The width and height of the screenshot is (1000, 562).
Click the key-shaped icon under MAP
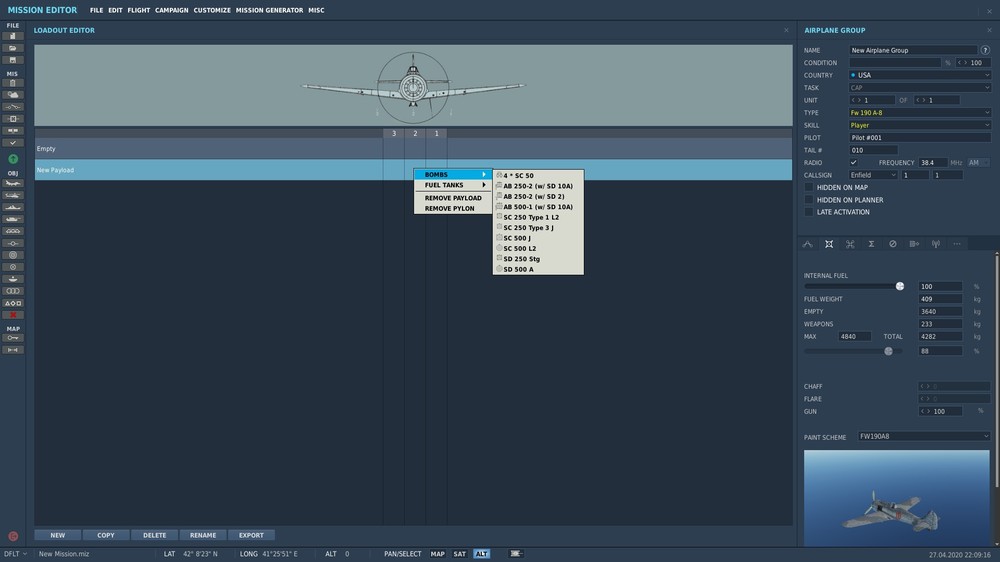(x=13, y=338)
